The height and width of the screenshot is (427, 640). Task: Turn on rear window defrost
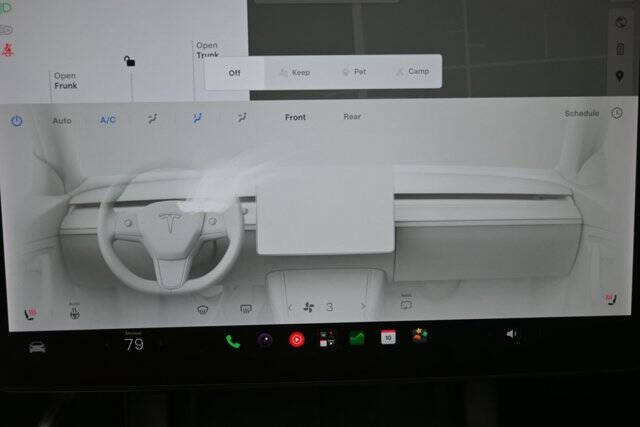pyautogui.click(x=246, y=309)
